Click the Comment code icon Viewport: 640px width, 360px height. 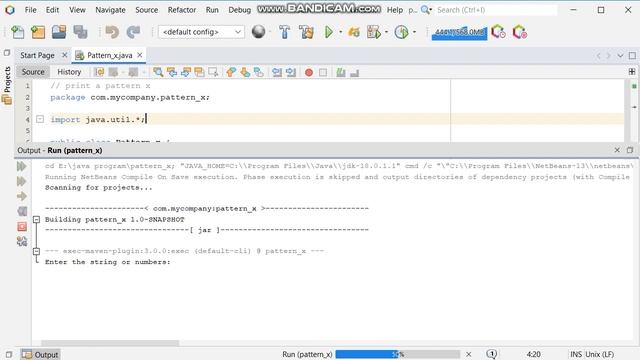(341, 72)
